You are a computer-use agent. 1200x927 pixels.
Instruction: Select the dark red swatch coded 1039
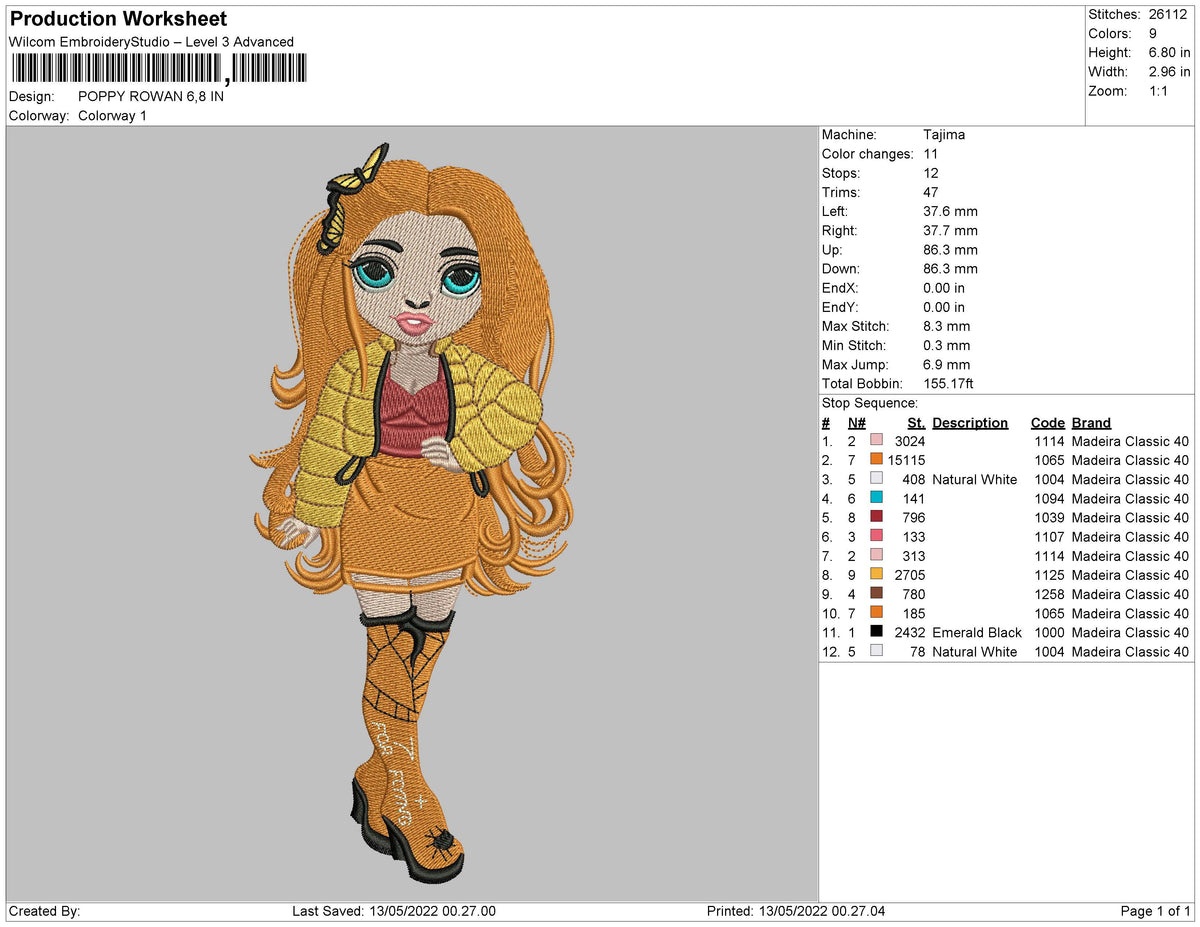(877, 517)
